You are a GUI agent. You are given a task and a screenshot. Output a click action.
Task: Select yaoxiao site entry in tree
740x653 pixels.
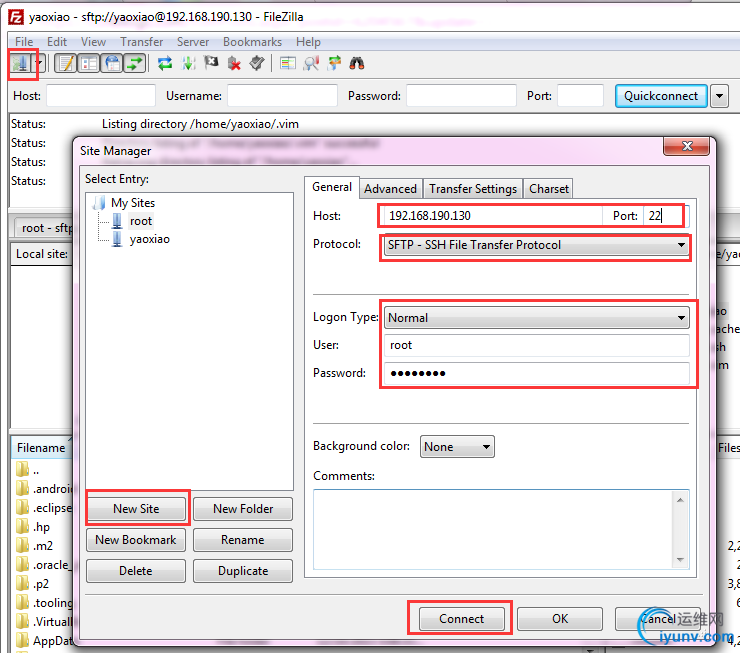[150, 239]
